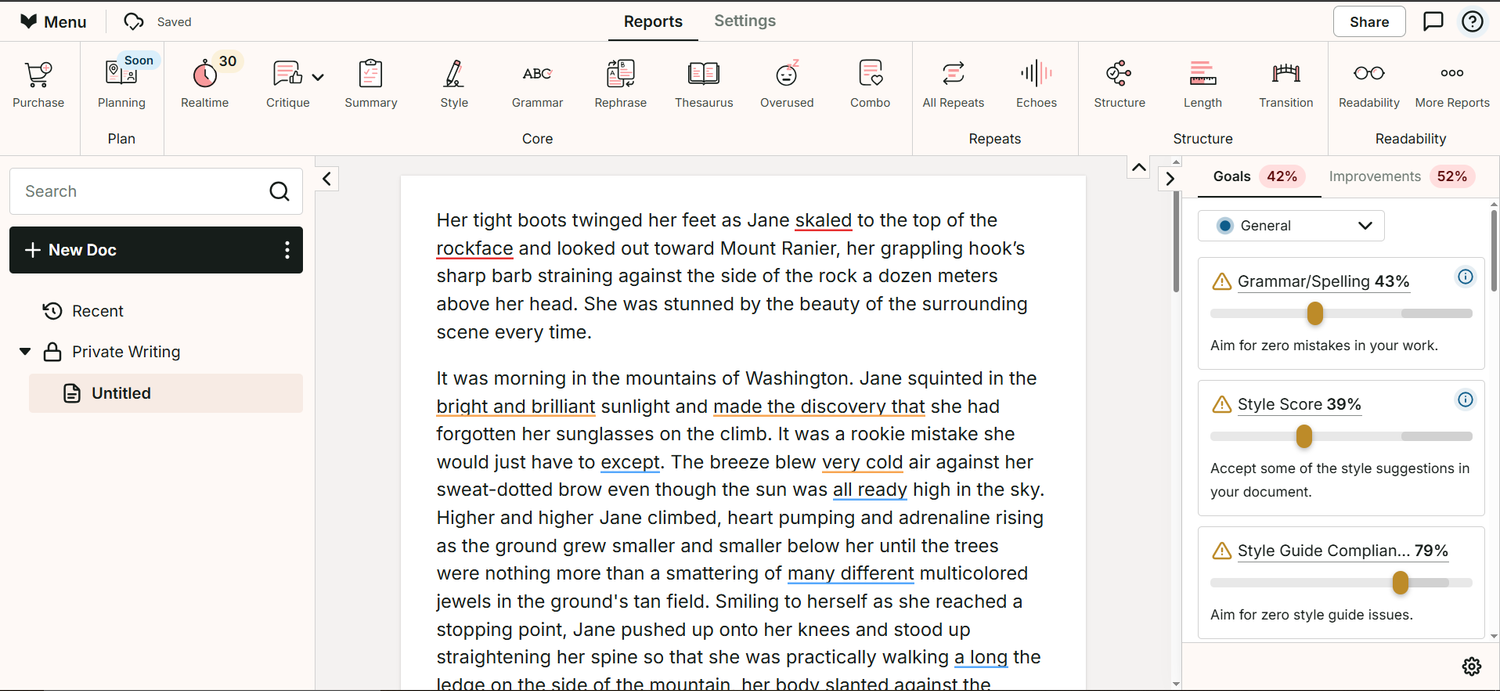
Task: Run the Structure report
Action: pyautogui.click(x=1119, y=84)
